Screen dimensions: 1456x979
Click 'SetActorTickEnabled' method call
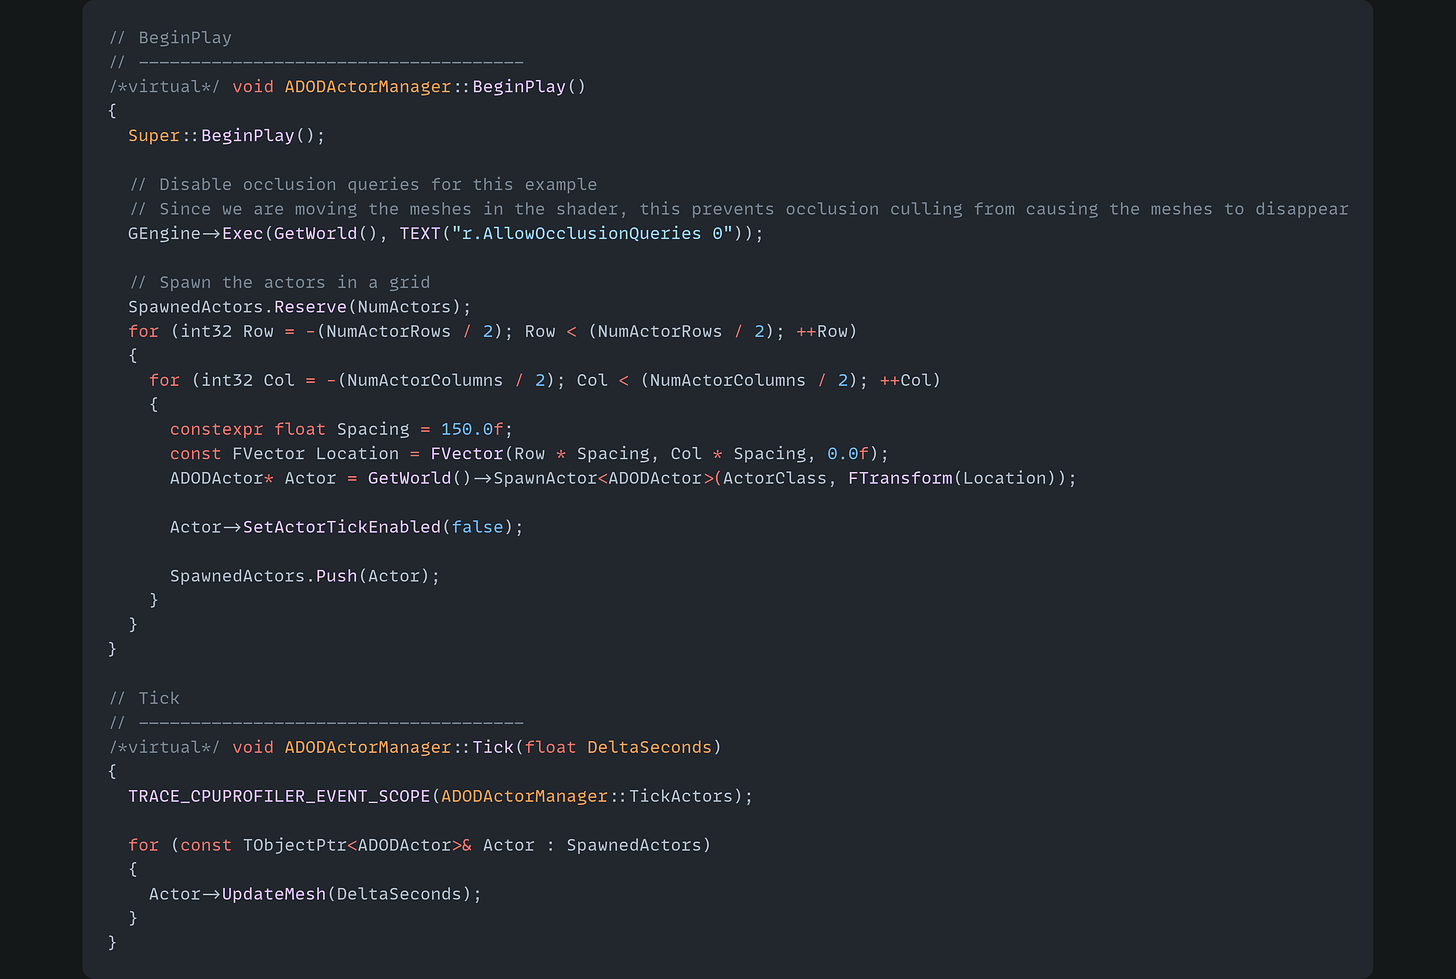pyautogui.click(x=341, y=527)
